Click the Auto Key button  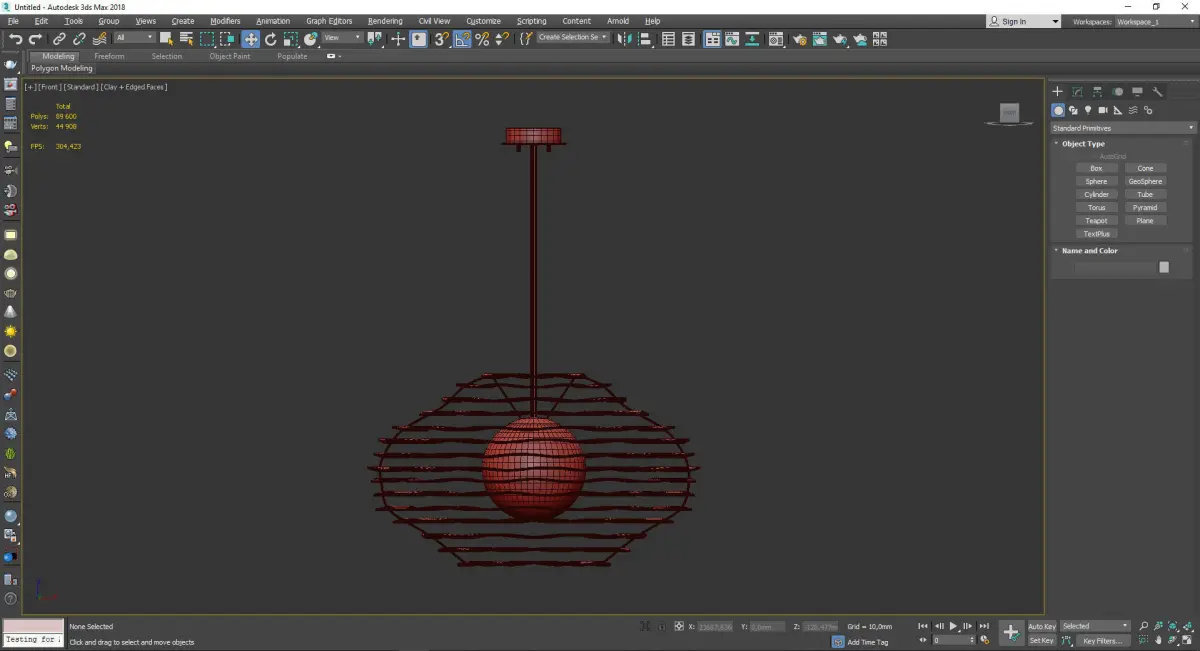[x=1041, y=626]
